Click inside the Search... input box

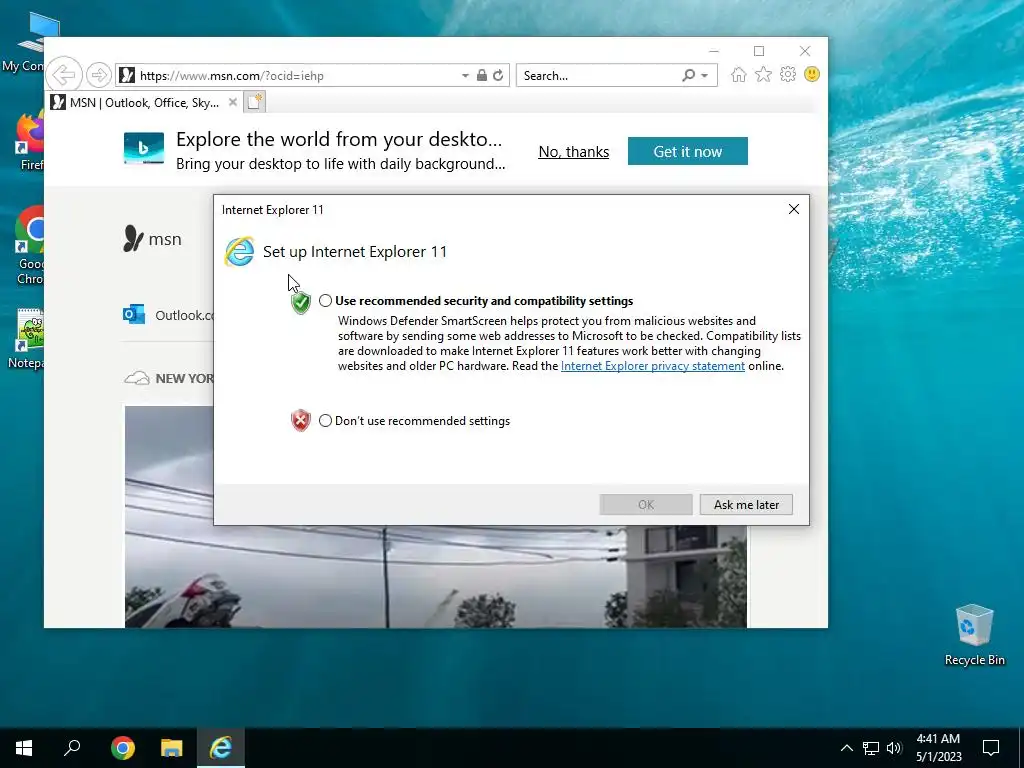tap(600, 75)
